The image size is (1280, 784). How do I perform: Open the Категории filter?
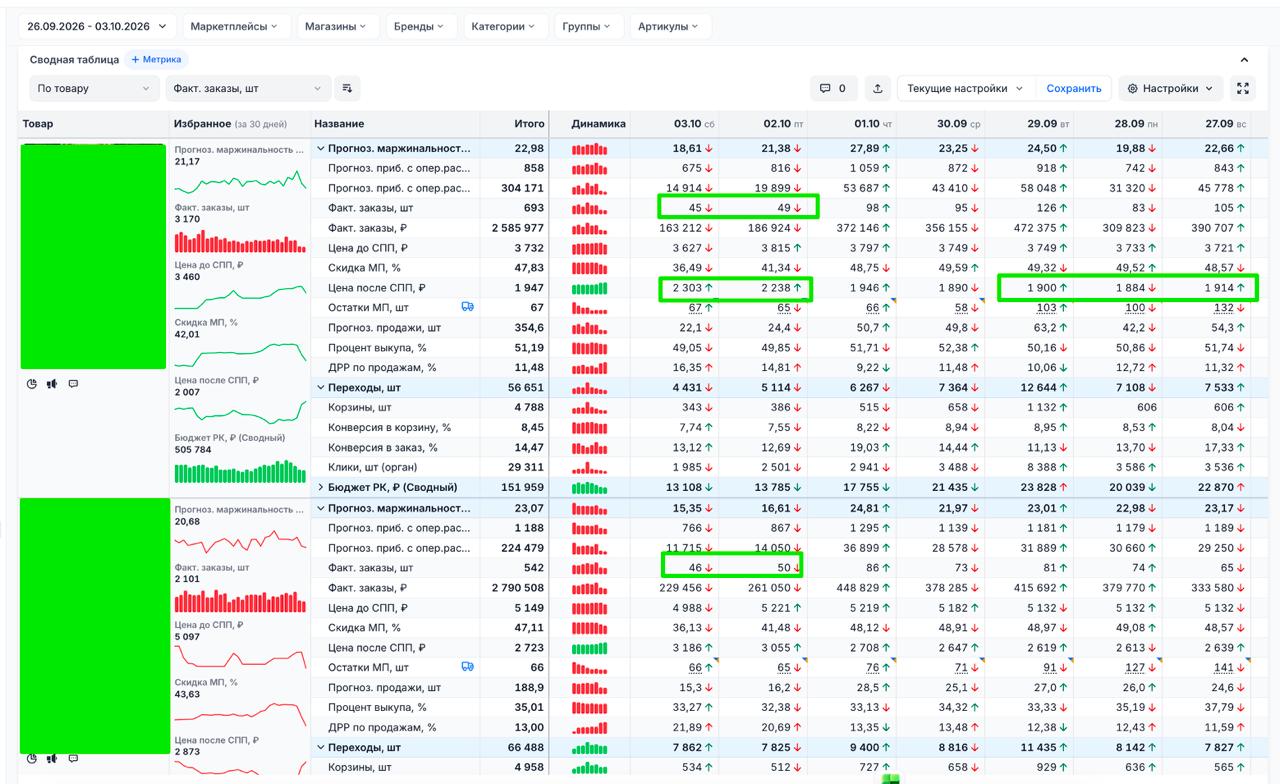504,26
